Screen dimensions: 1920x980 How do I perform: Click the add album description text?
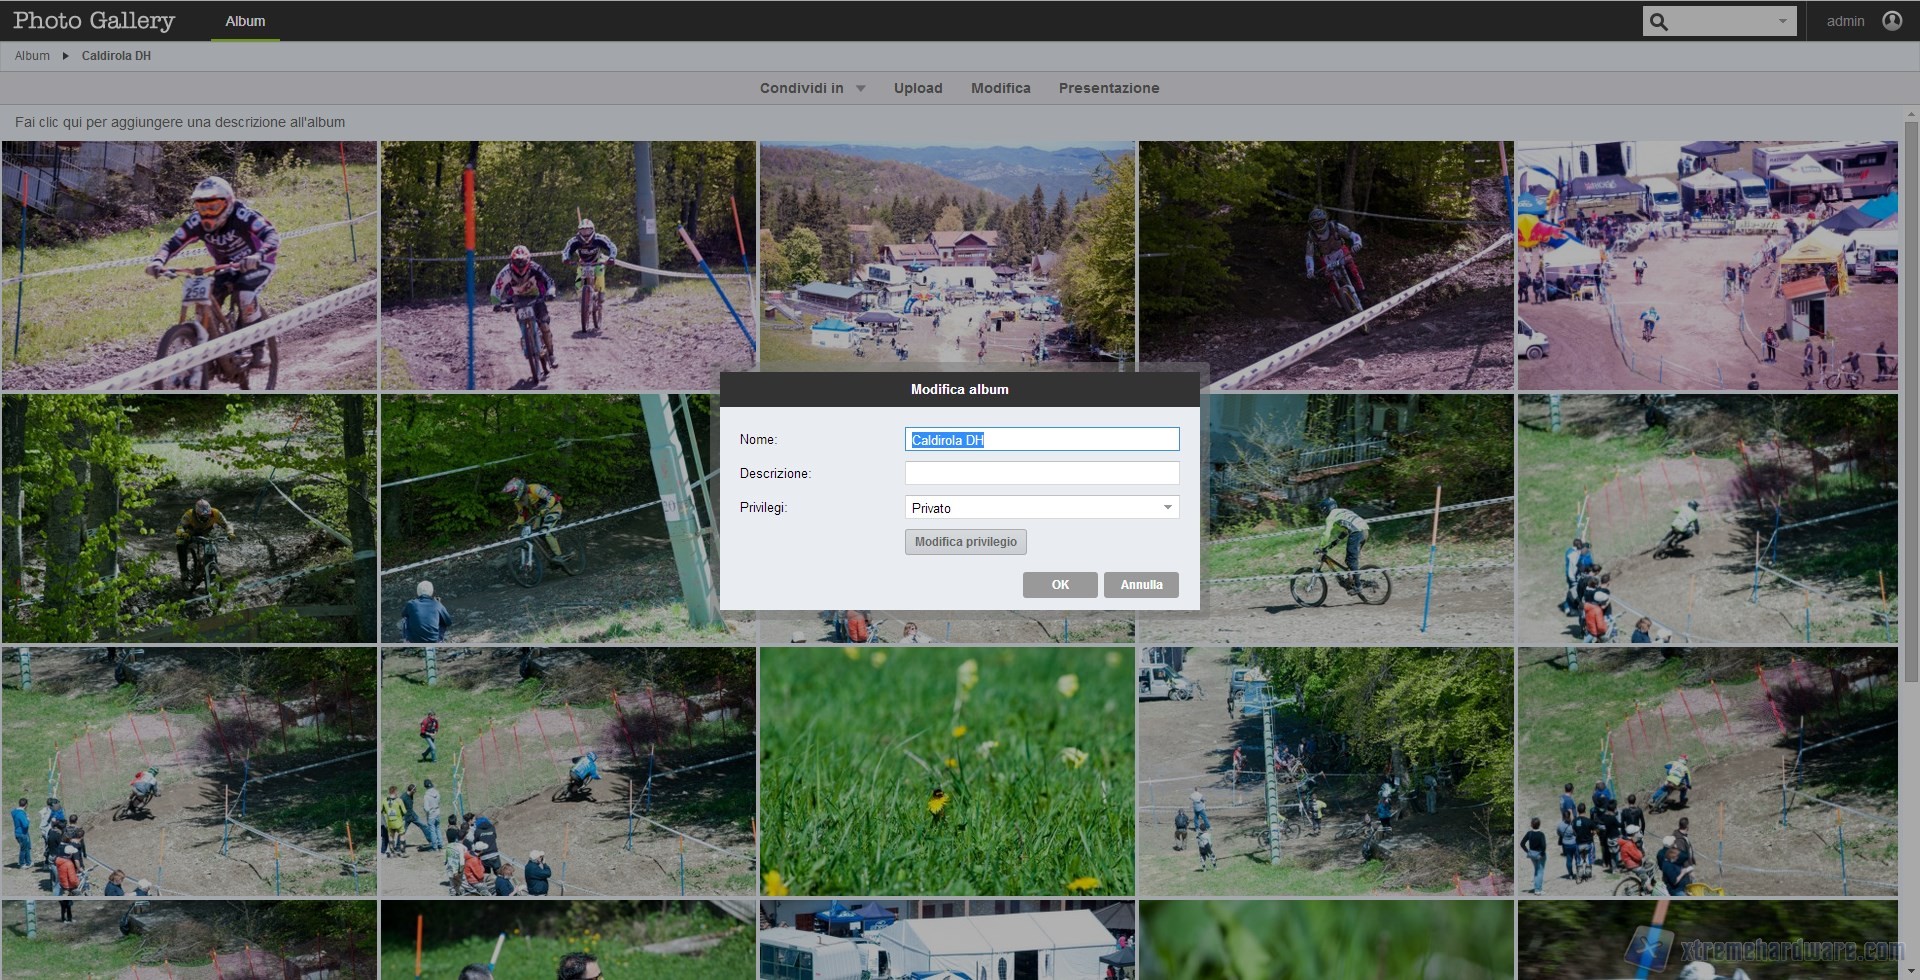click(x=180, y=122)
